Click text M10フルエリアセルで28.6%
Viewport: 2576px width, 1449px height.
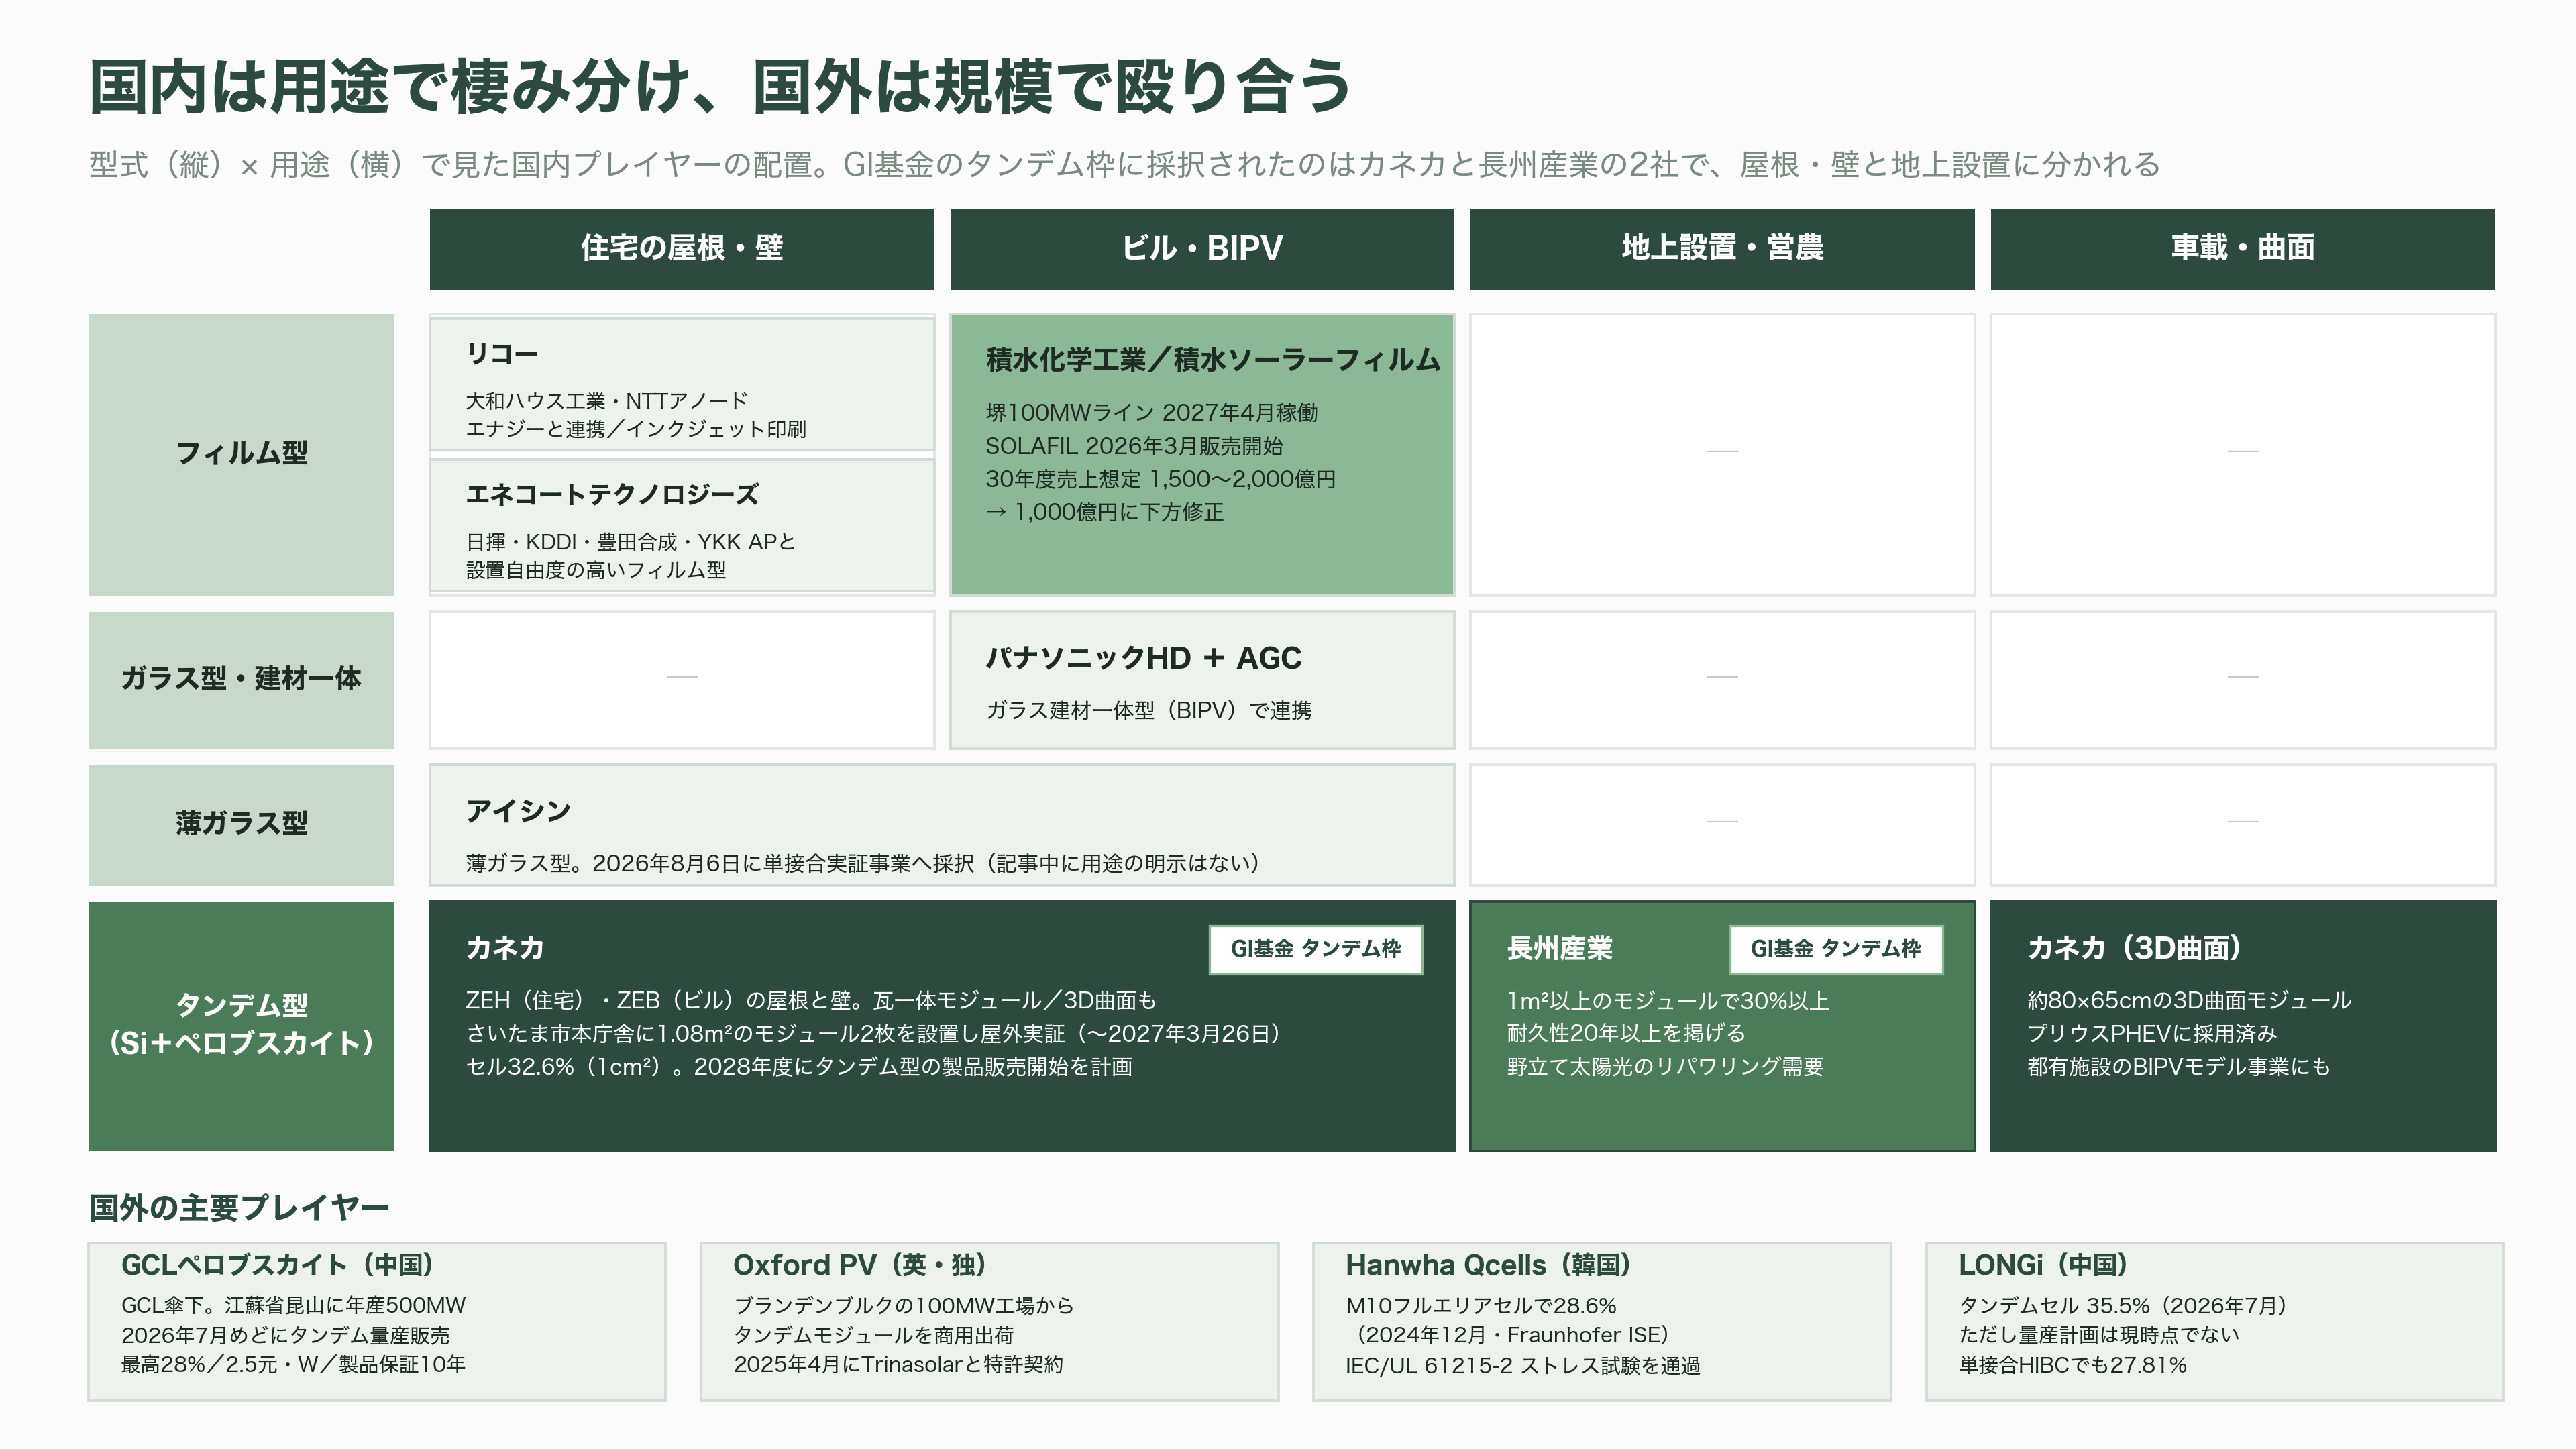[x=1481, y=1305]
